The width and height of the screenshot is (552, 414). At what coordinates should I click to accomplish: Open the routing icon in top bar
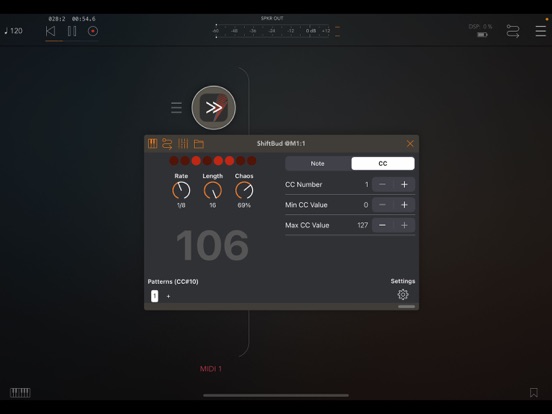coord(513,31)
